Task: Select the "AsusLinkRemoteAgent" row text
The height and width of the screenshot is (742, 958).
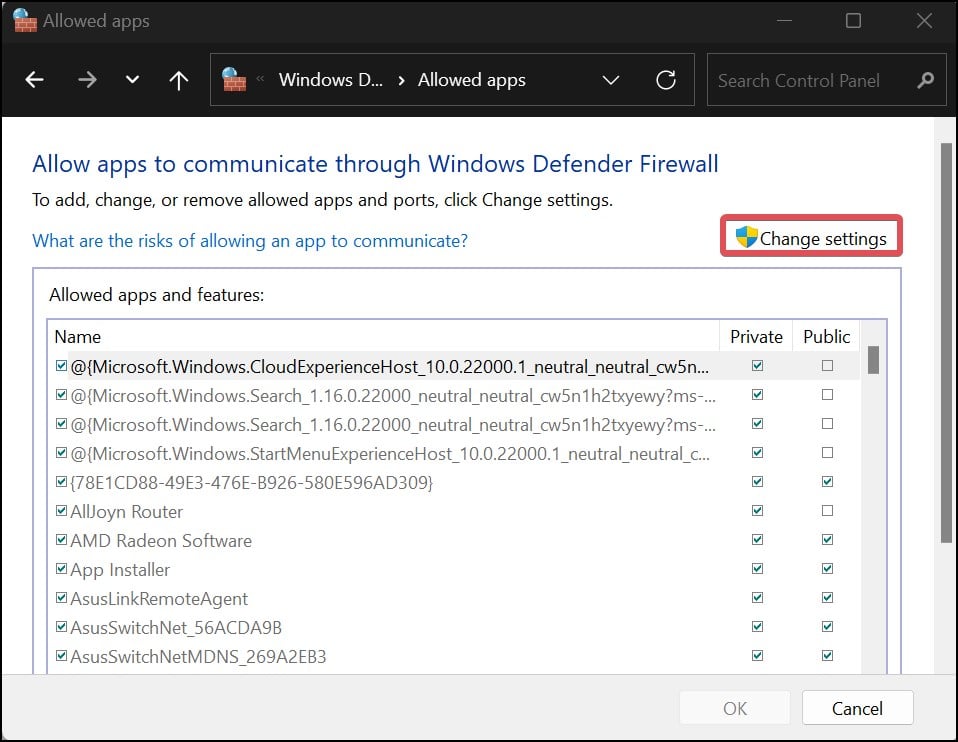Action: pos(159,599)
